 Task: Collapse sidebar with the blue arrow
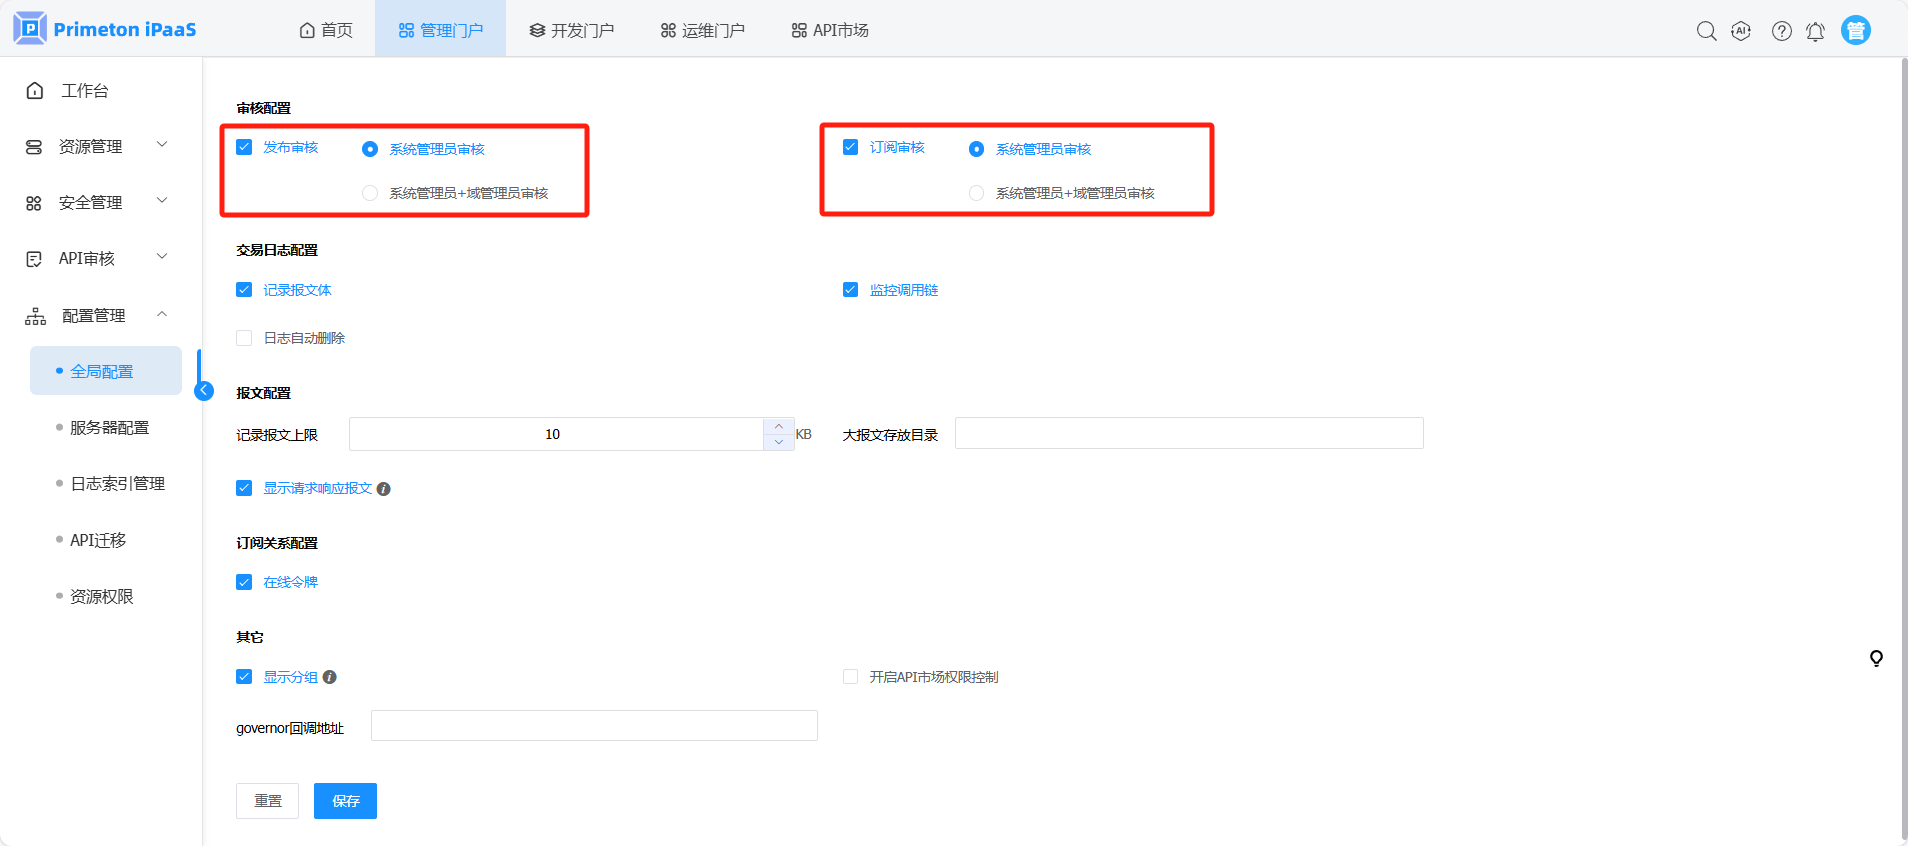[x=204, y=391]
